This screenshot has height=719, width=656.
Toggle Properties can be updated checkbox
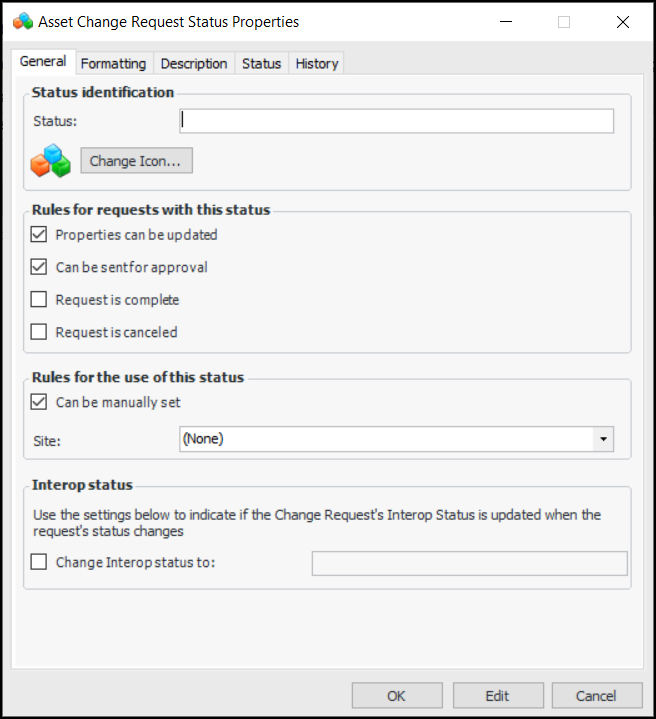point(39,235)
